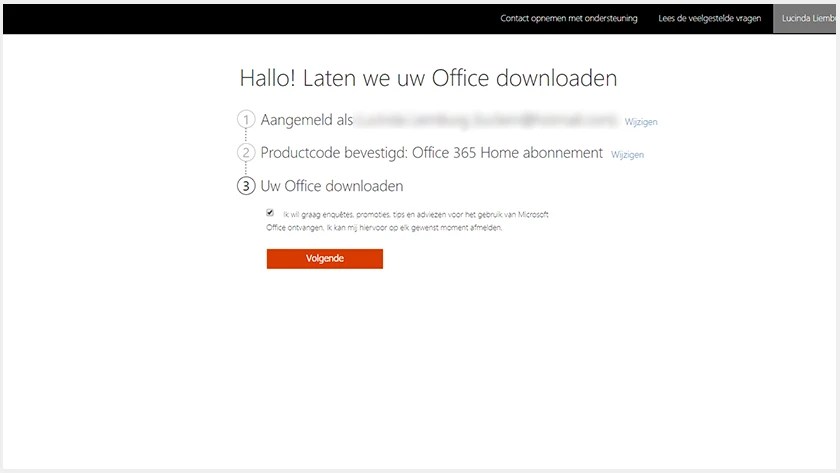Click the blurred email address

coord(486,120)
